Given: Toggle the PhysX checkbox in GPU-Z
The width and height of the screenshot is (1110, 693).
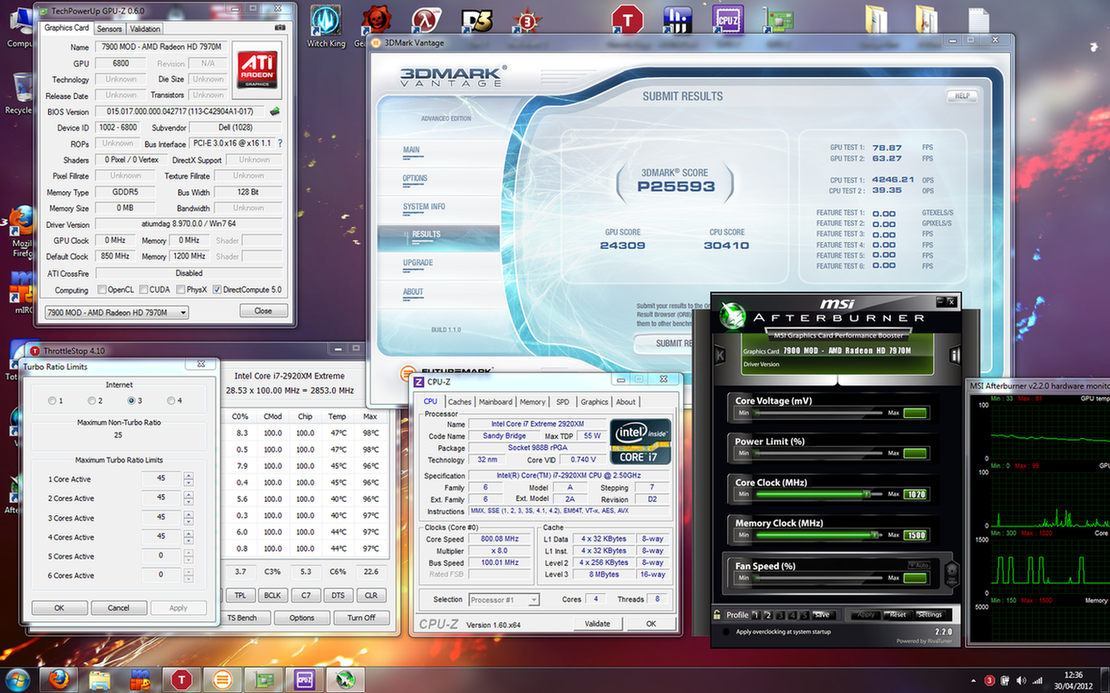Looking at the screenshot, I should pyautogui.click(x=181, y=290).
